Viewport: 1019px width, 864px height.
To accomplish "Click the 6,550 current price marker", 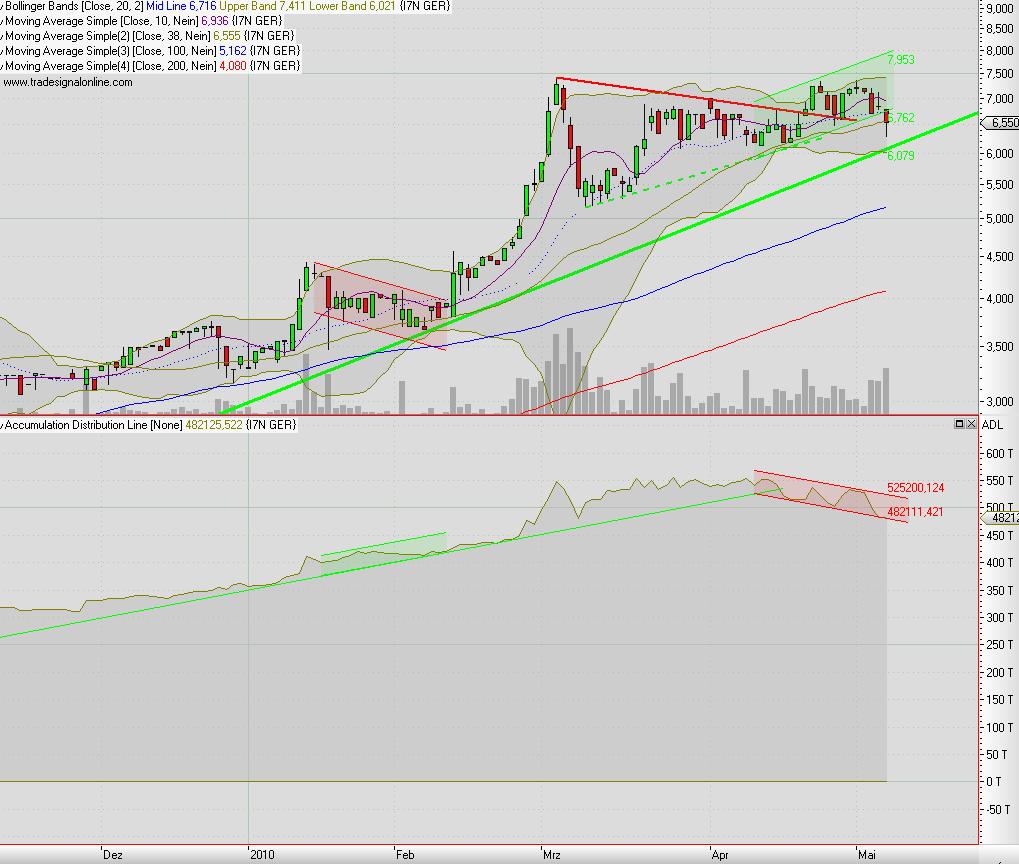I will click(x=1002, y=123).
